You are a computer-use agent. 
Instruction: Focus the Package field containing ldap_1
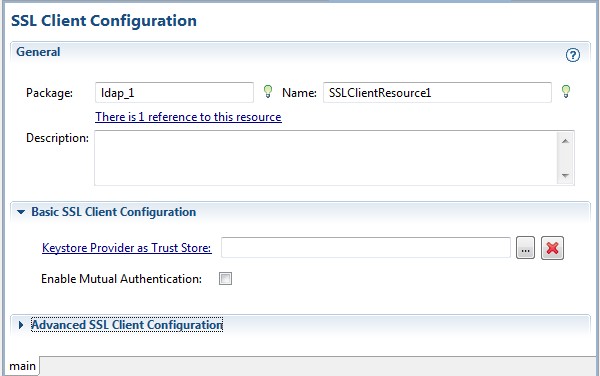pyautogui.click(x=174, y=93)
